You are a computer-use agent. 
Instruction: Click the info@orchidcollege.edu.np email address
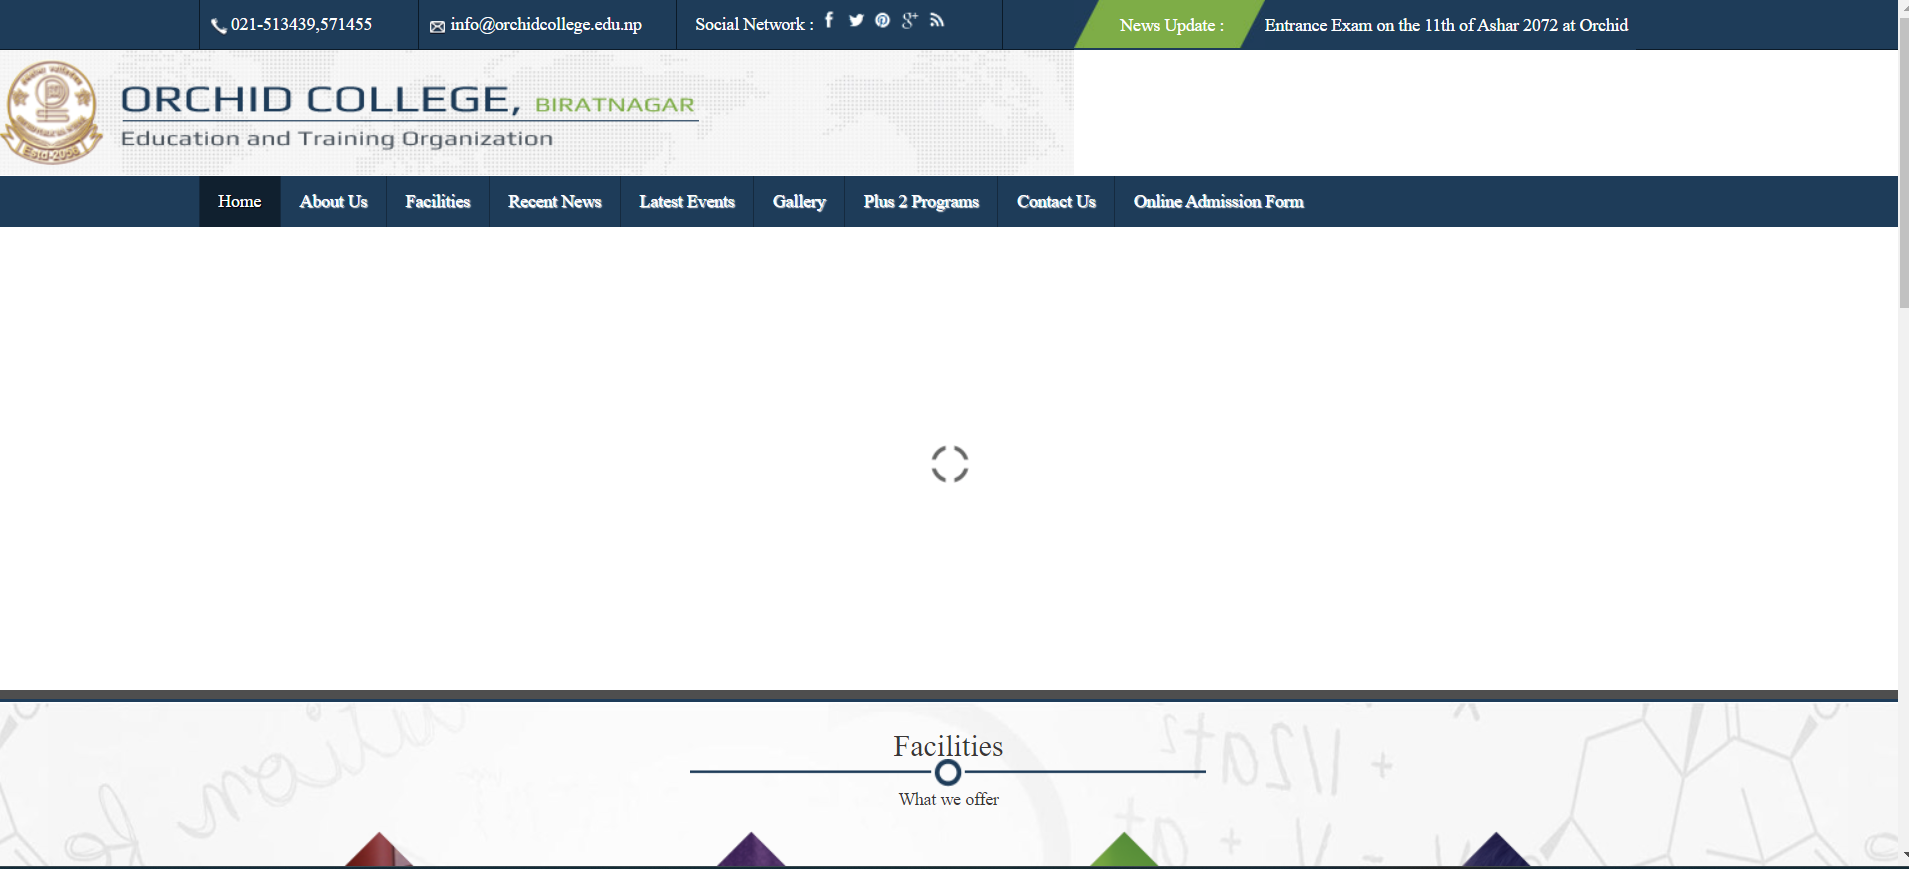tap(546, 25)
